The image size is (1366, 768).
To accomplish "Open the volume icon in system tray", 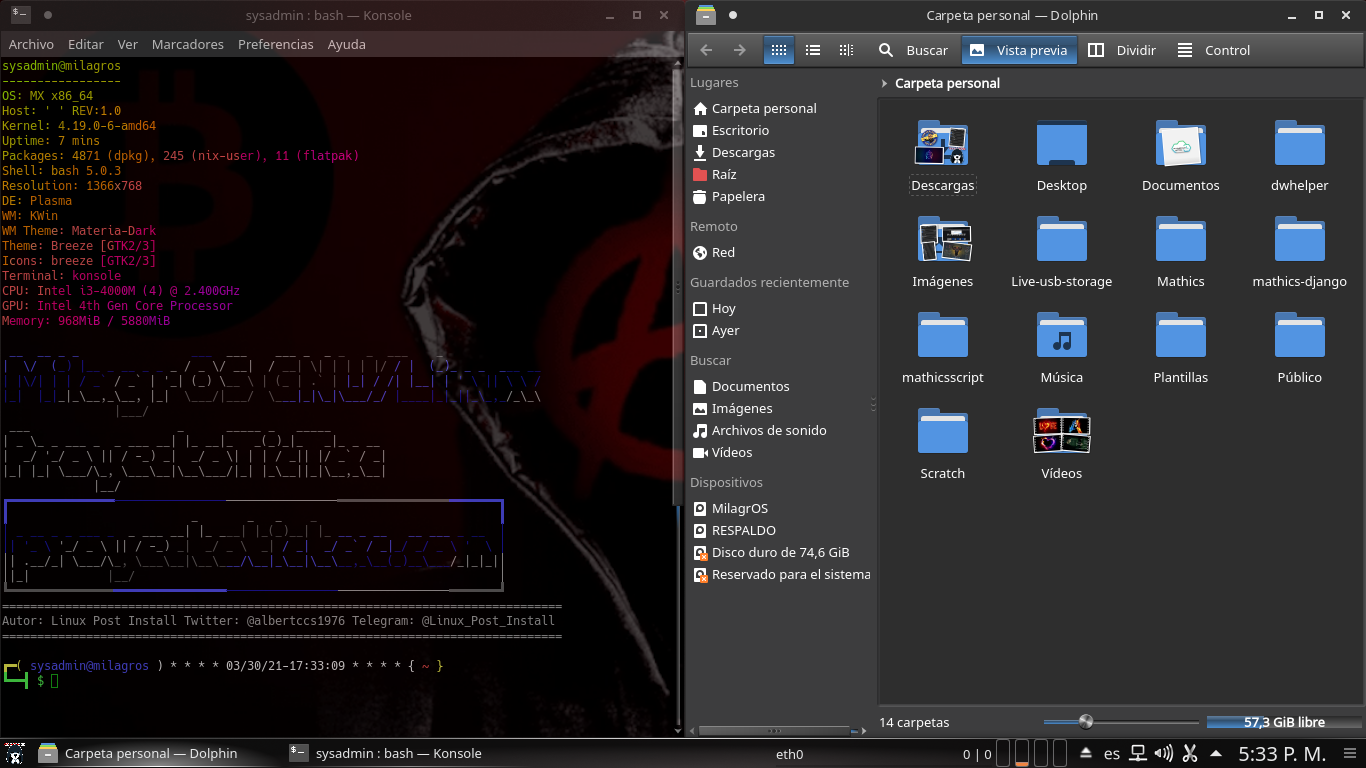I will [x=1163, y=754].
